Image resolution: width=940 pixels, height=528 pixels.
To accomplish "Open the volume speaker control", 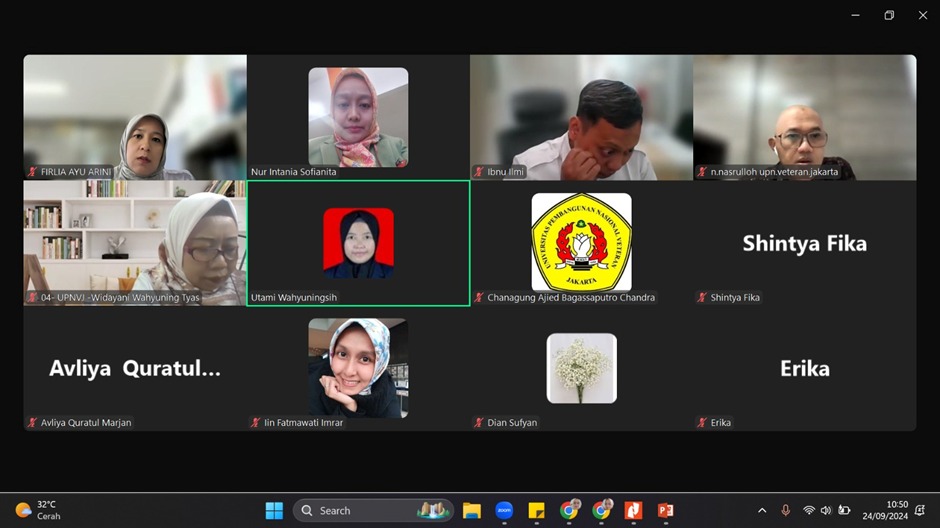I will pyautogui.click(x=826, y=510).
